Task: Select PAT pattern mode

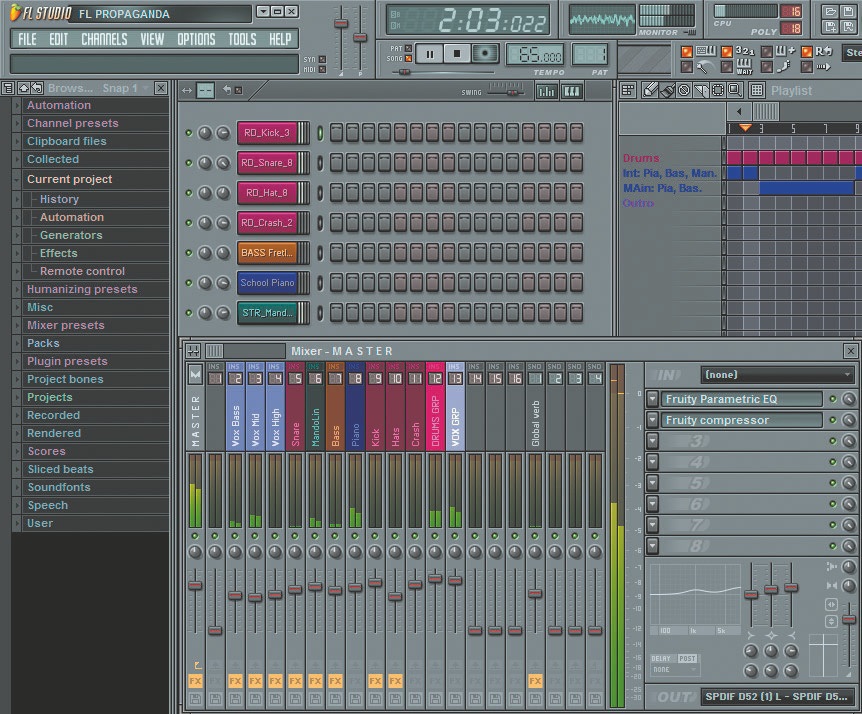Action: click(408, 48)
